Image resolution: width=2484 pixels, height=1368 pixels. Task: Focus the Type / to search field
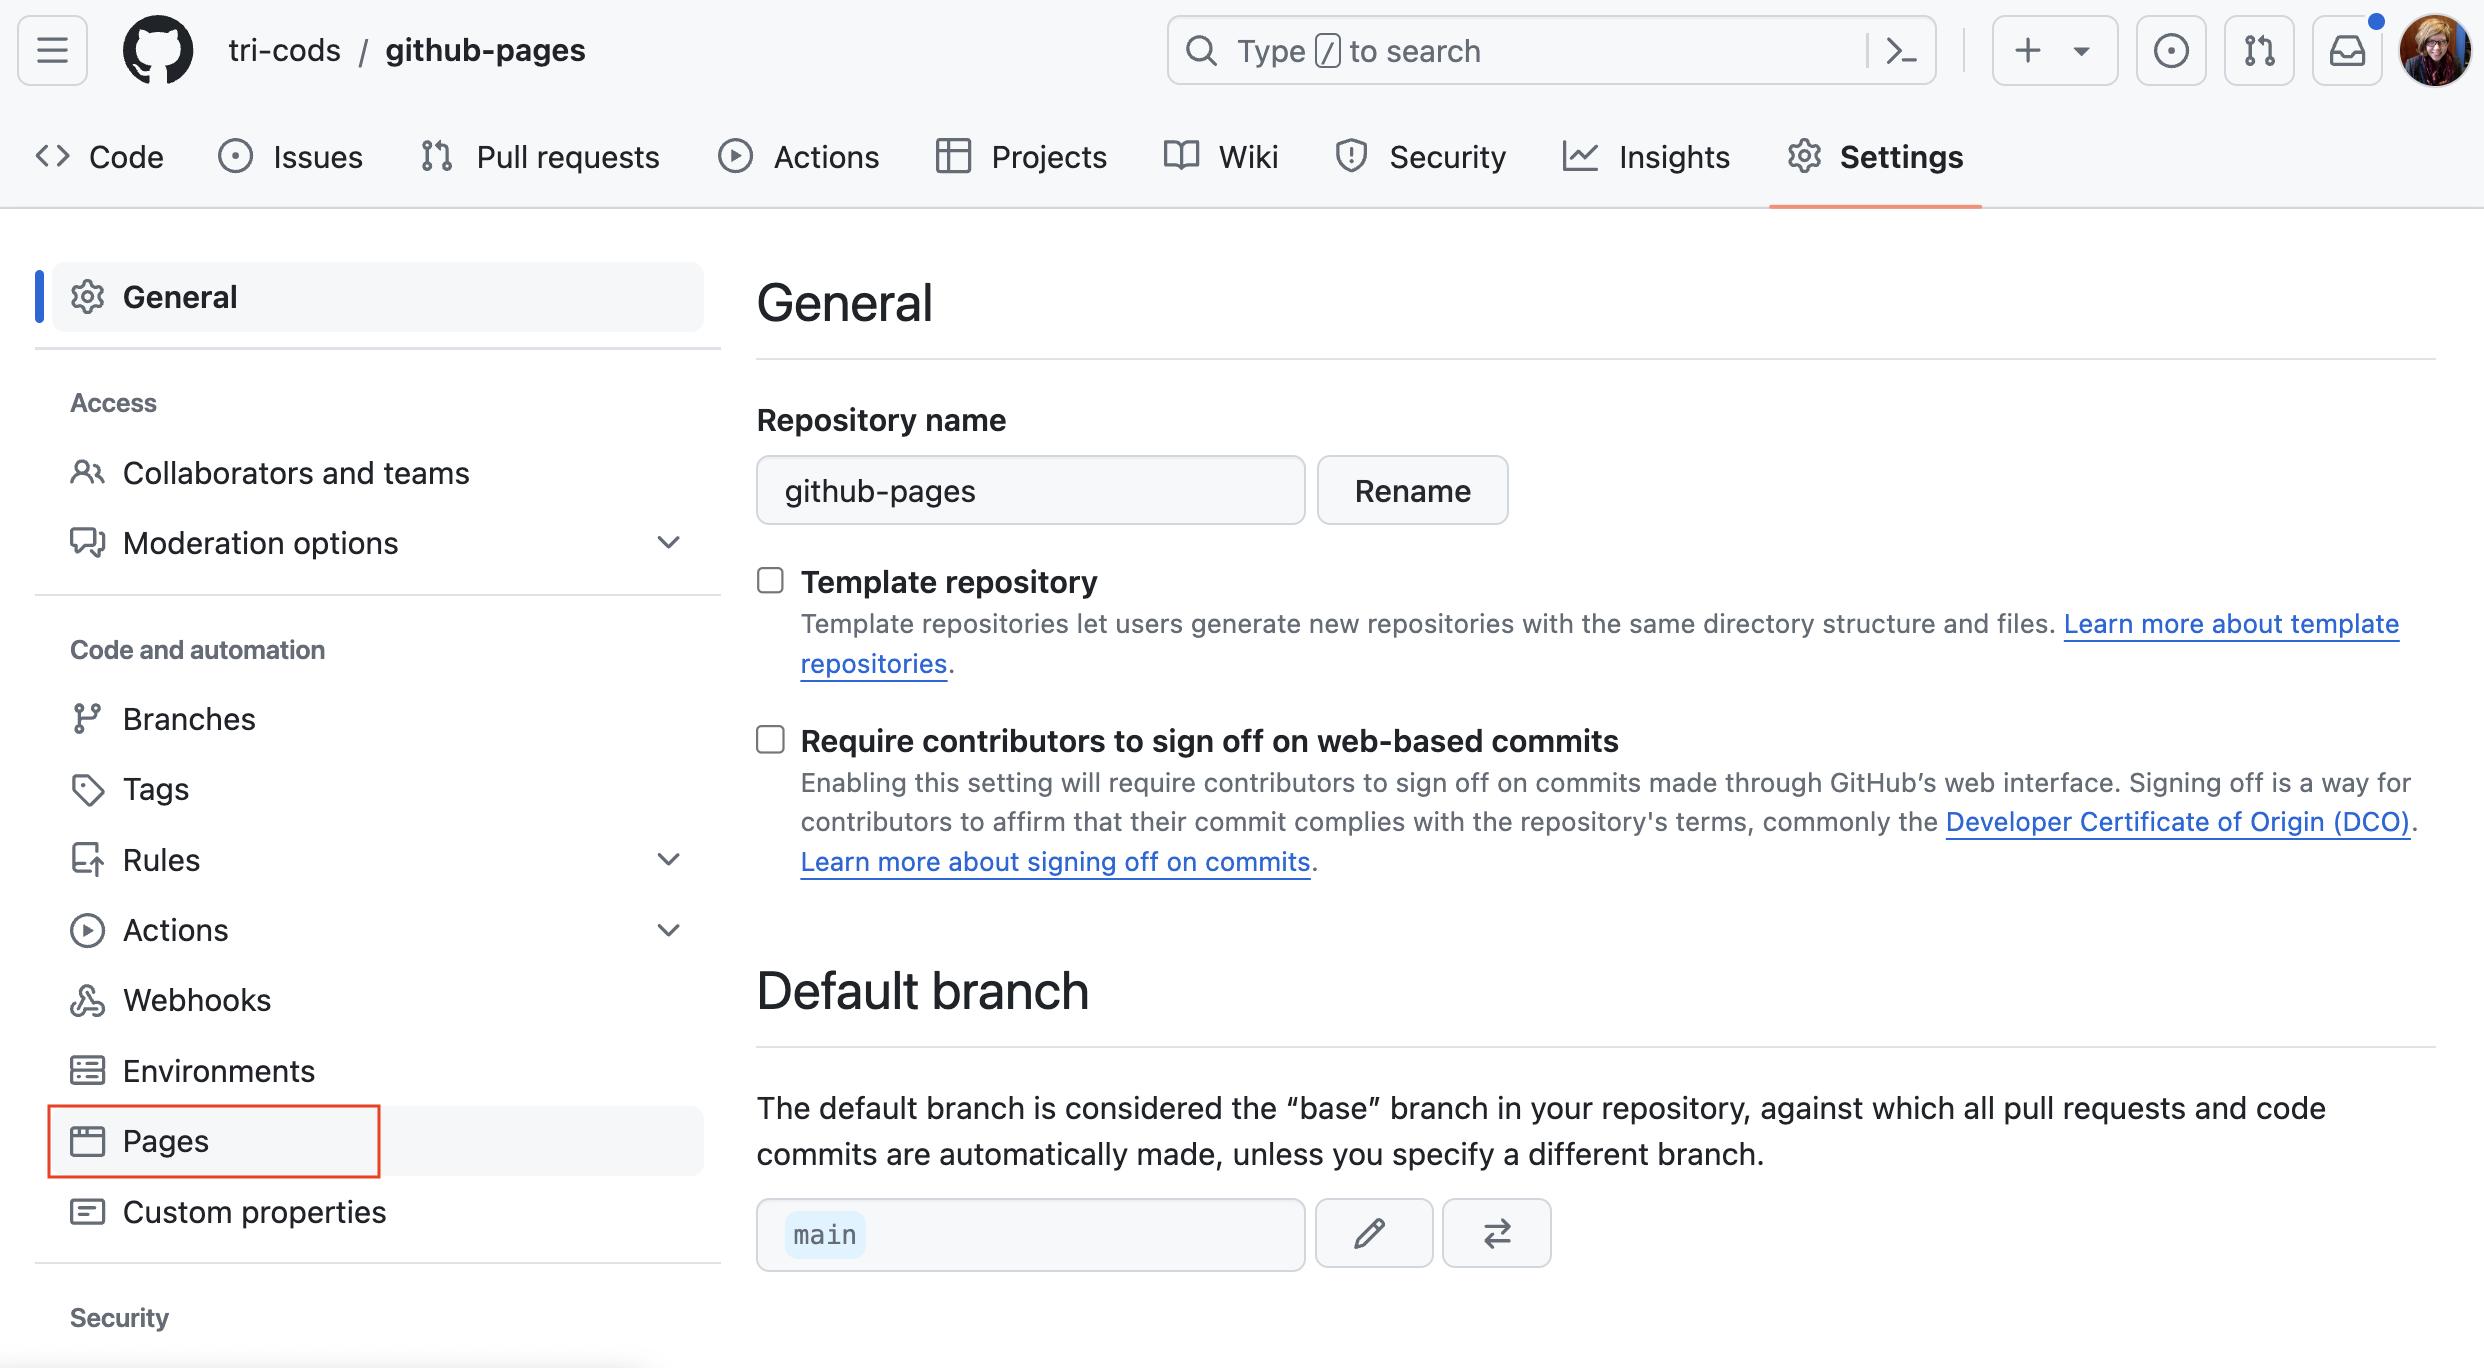coord(1551,51)
